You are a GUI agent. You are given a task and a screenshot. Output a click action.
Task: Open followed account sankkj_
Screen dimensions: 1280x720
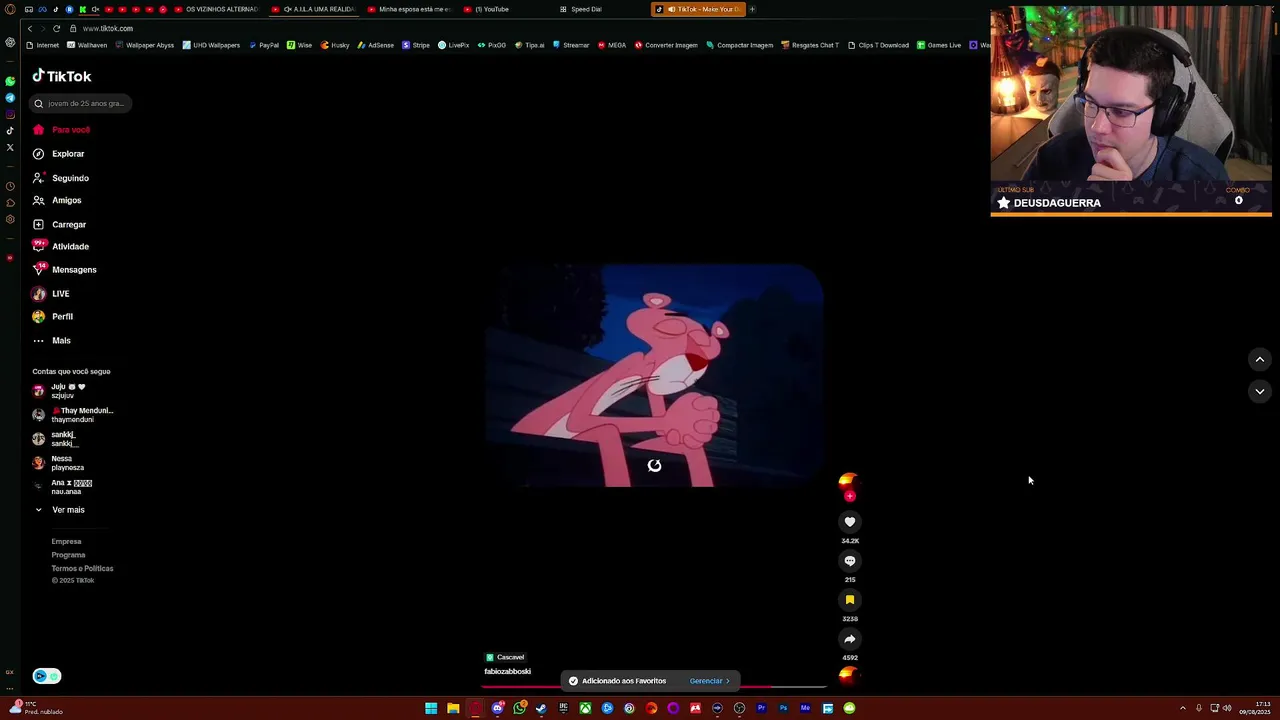(55, 439)
